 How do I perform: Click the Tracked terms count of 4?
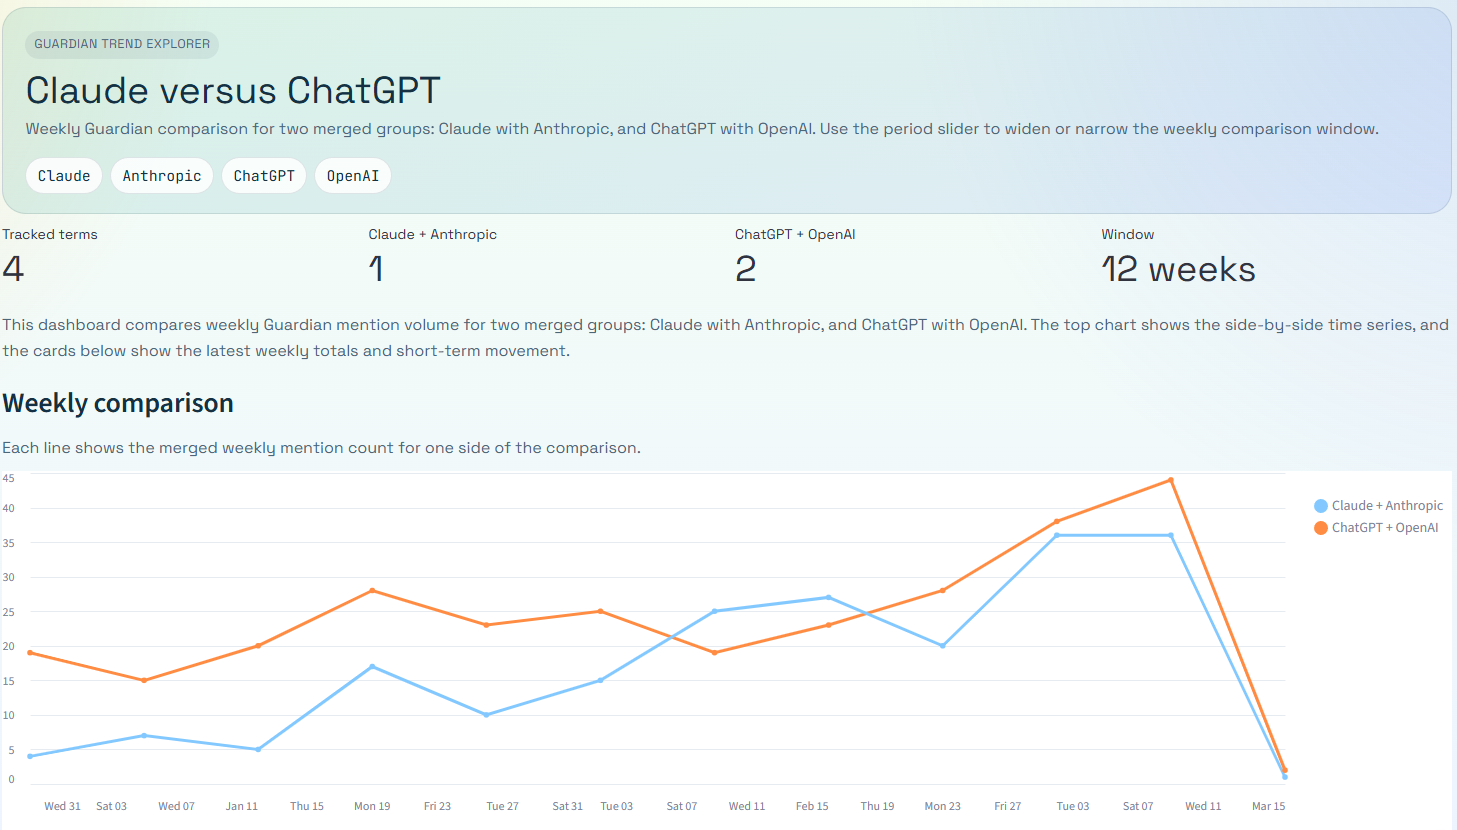coord(13,269)
